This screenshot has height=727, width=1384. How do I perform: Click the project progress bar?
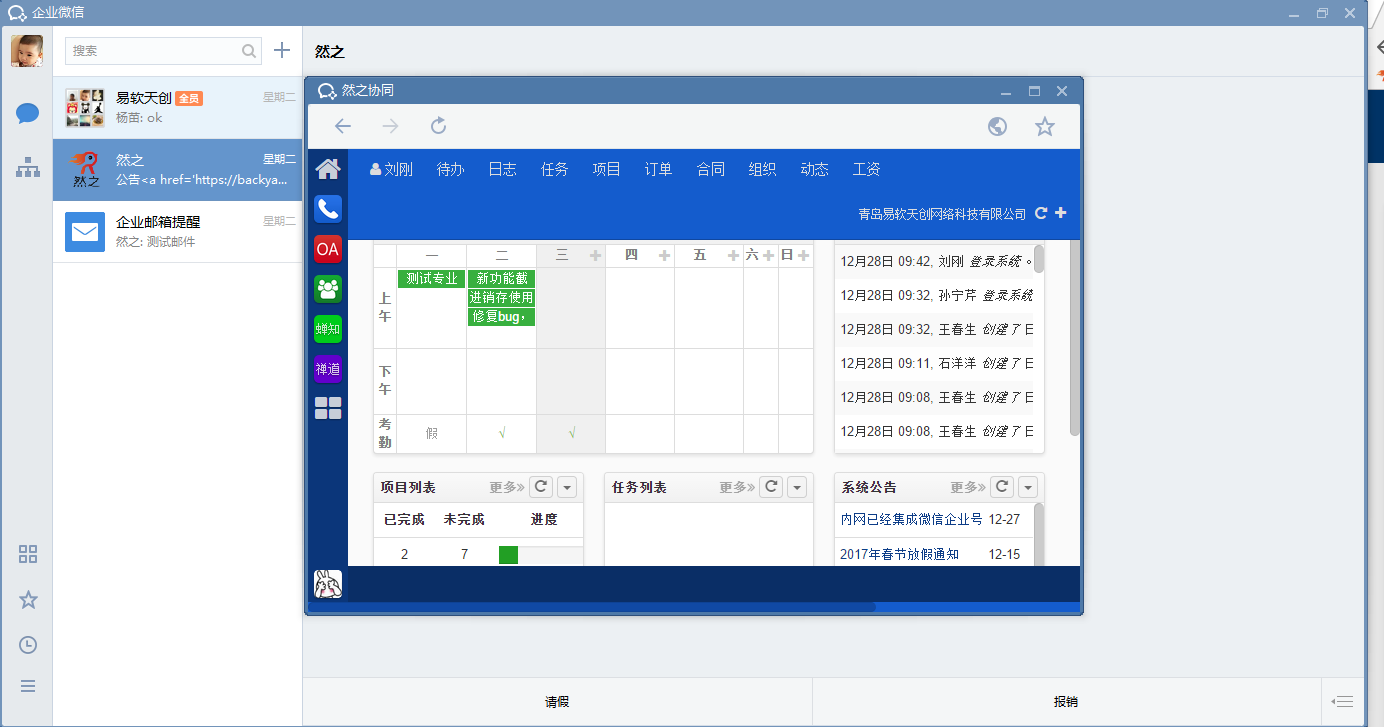(x=540, y=555)
